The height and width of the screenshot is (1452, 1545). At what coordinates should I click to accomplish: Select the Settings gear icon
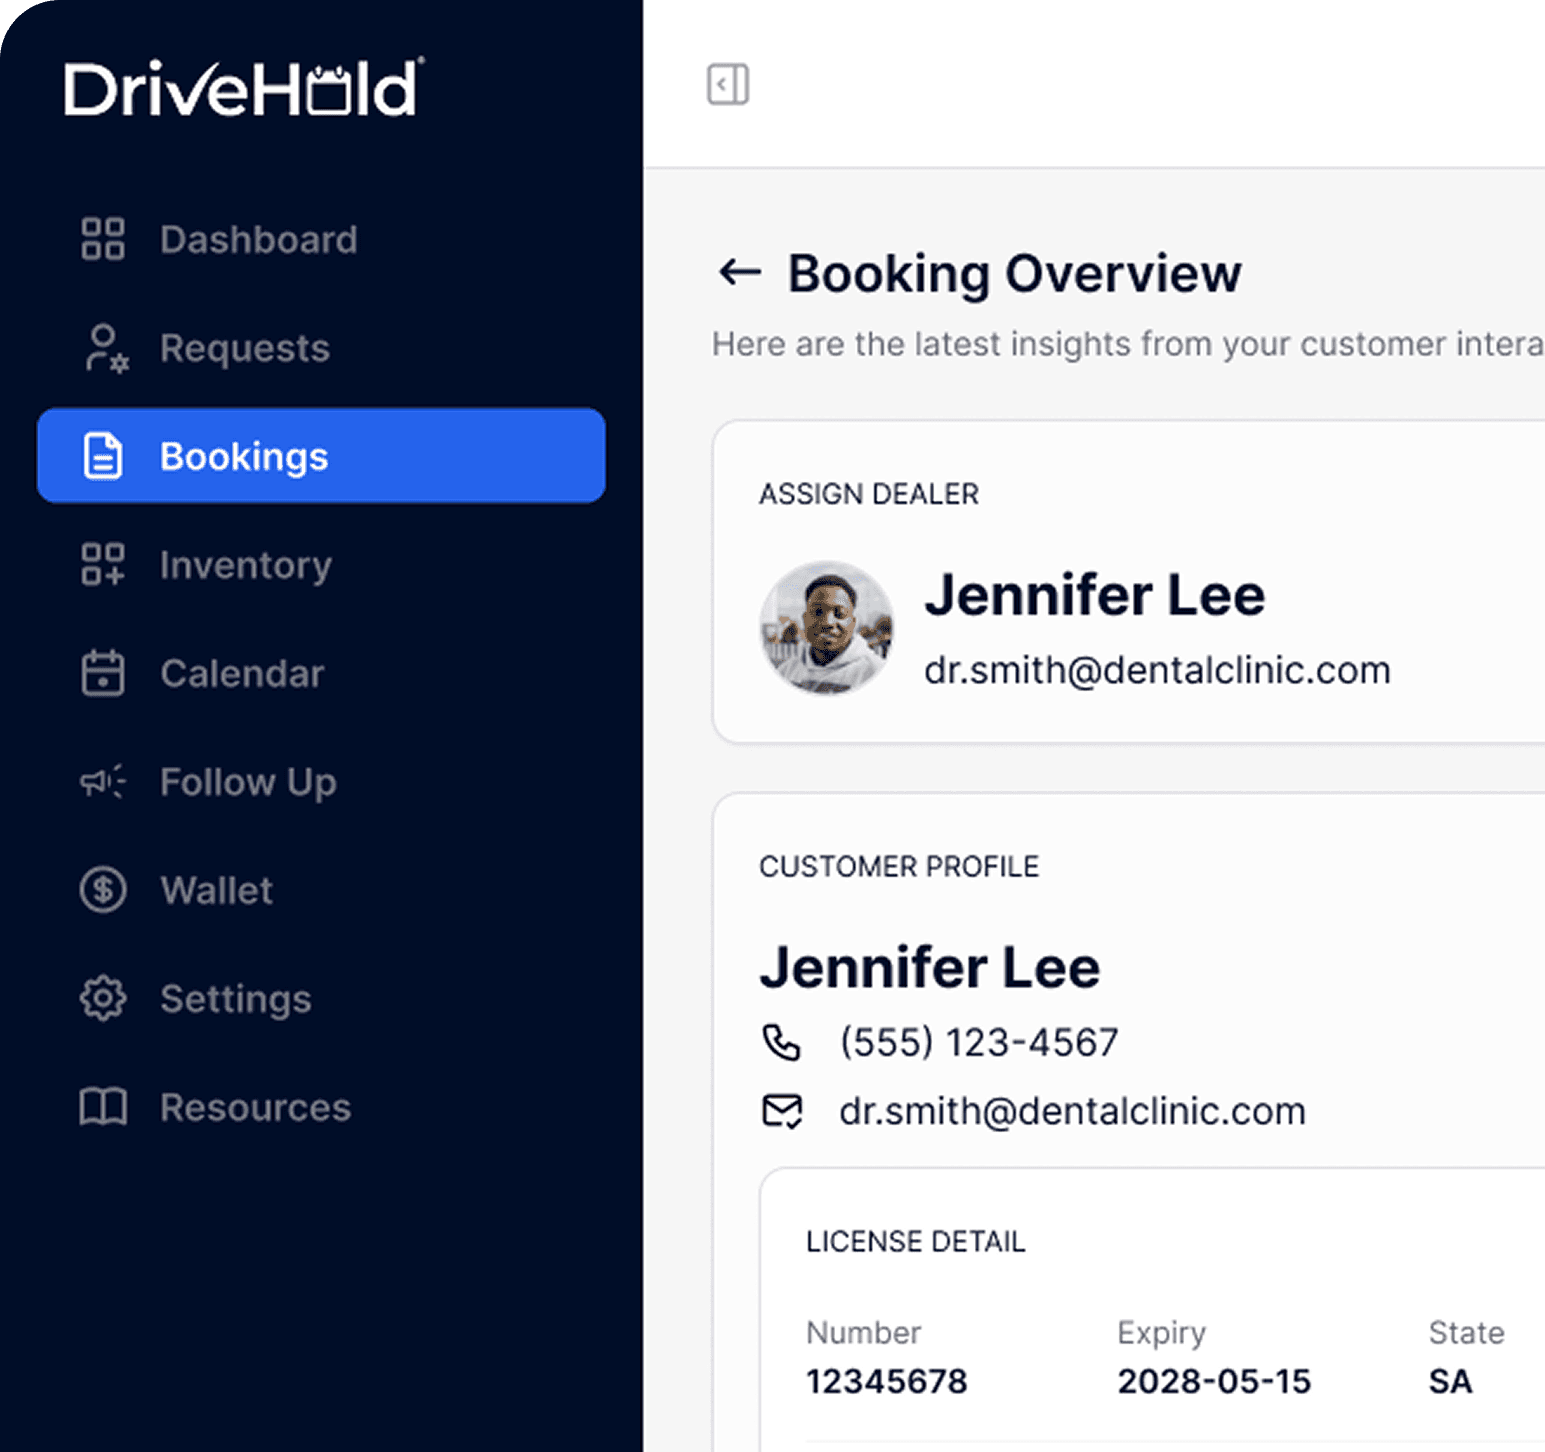[101, 998]
